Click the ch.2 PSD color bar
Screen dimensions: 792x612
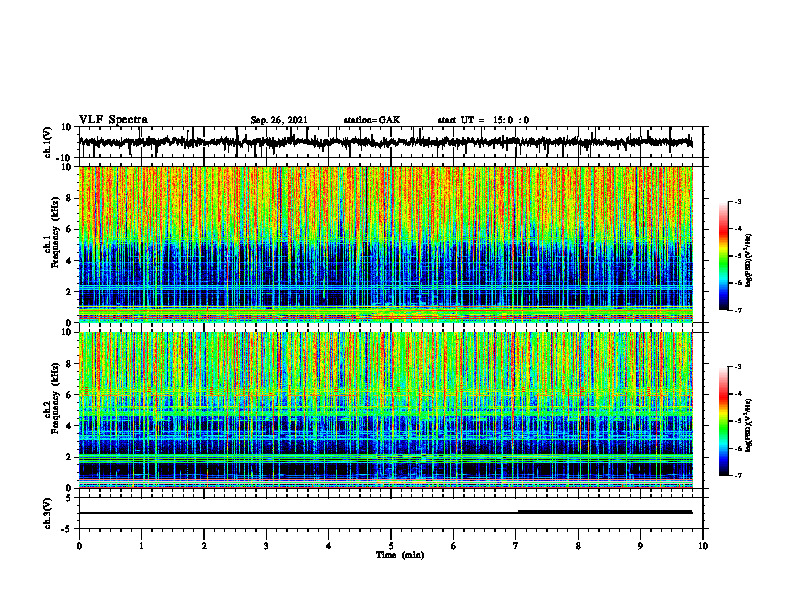tap(723, 421)
